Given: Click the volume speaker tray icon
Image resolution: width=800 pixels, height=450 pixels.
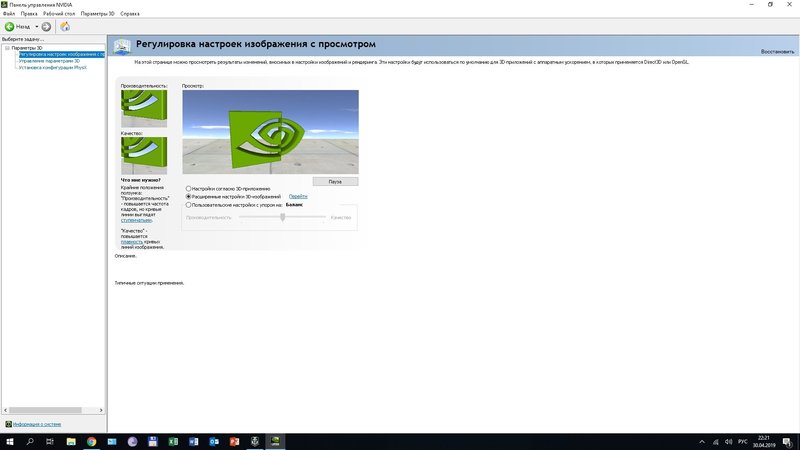Looking at the screenshot, I should point(729,442).
